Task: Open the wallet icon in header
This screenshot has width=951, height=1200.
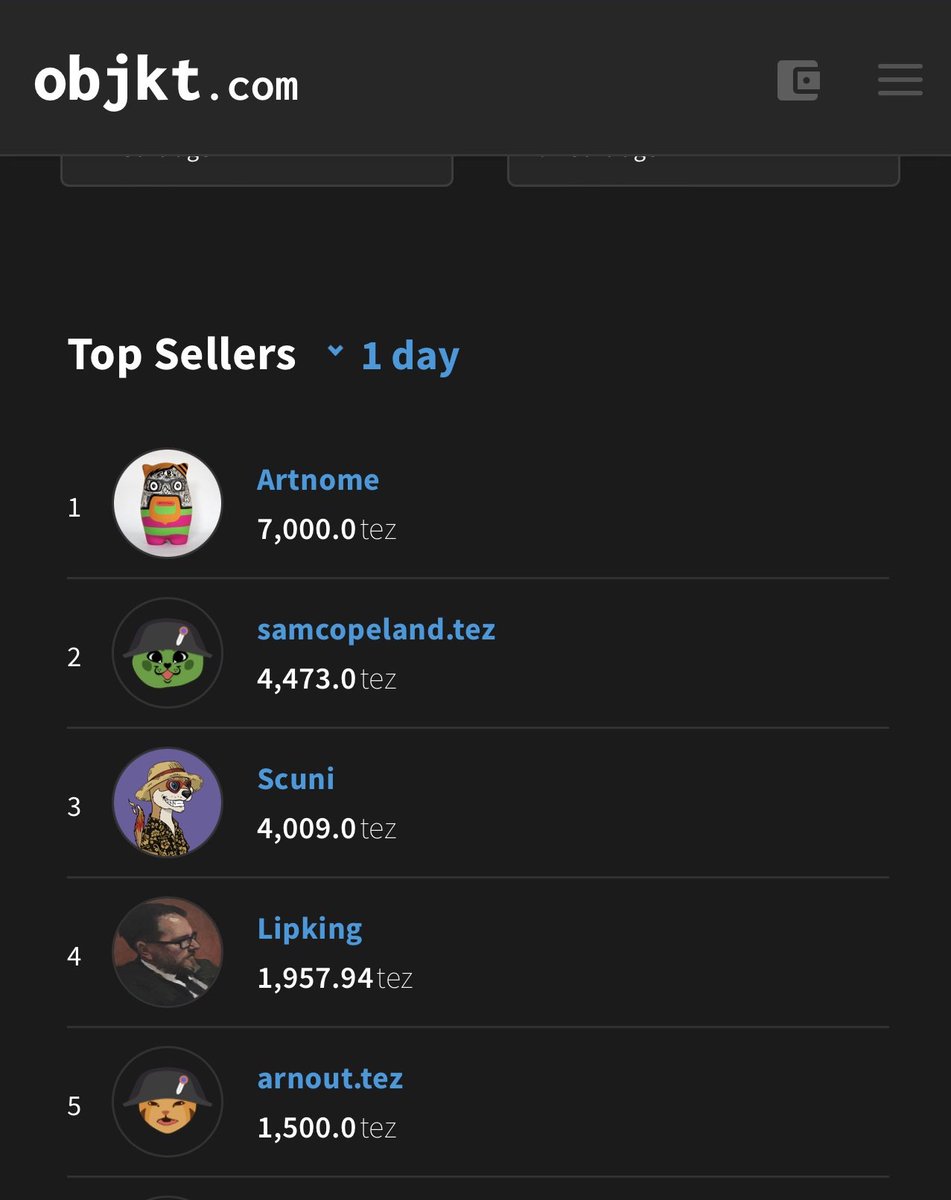Action: tap(798, 80)
